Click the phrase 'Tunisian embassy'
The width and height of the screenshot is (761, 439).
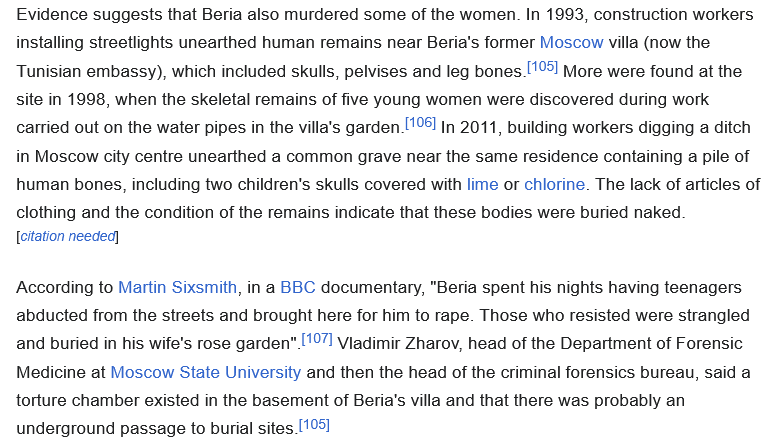click(x=86, y=71)
